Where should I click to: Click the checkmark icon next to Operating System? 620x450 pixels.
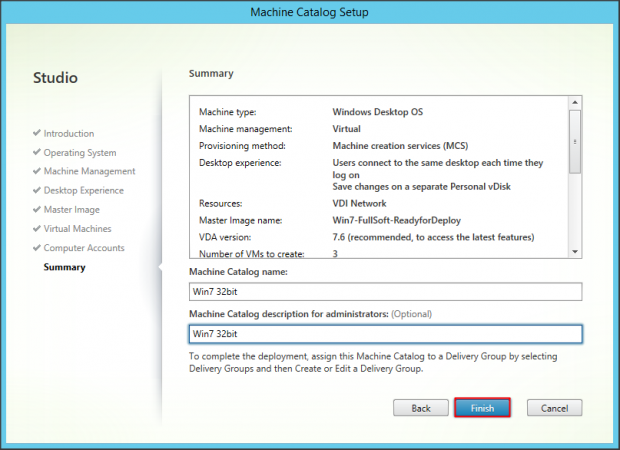[x=37, y=152]
